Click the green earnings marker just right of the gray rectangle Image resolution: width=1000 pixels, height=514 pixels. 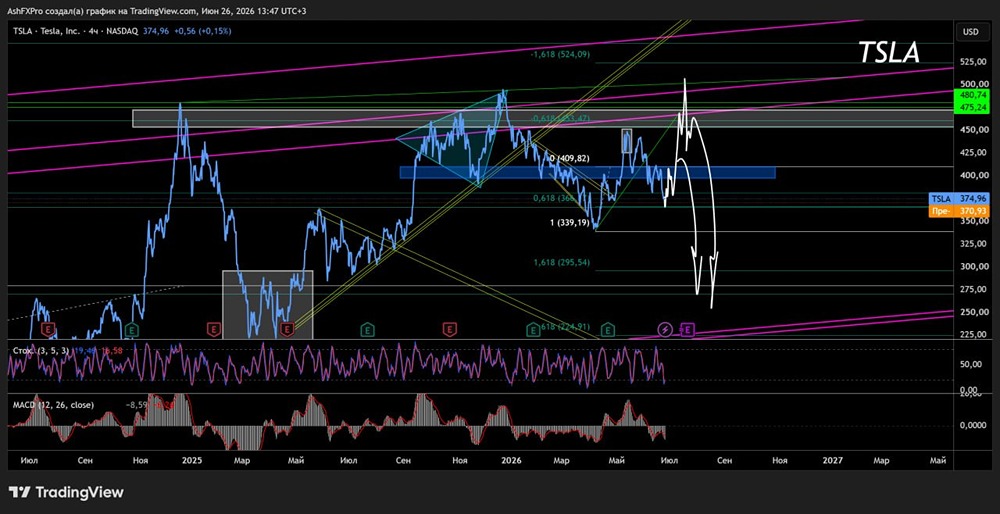[367, 329]
